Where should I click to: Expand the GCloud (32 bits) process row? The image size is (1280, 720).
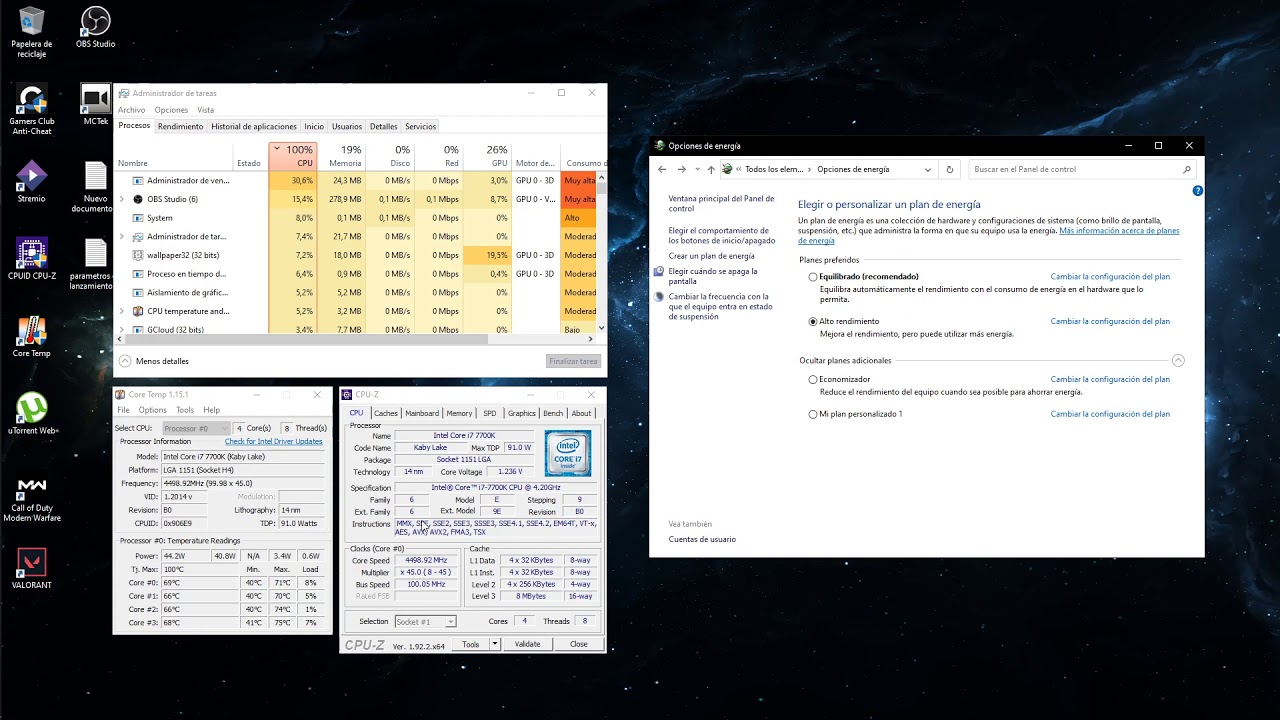122,330
